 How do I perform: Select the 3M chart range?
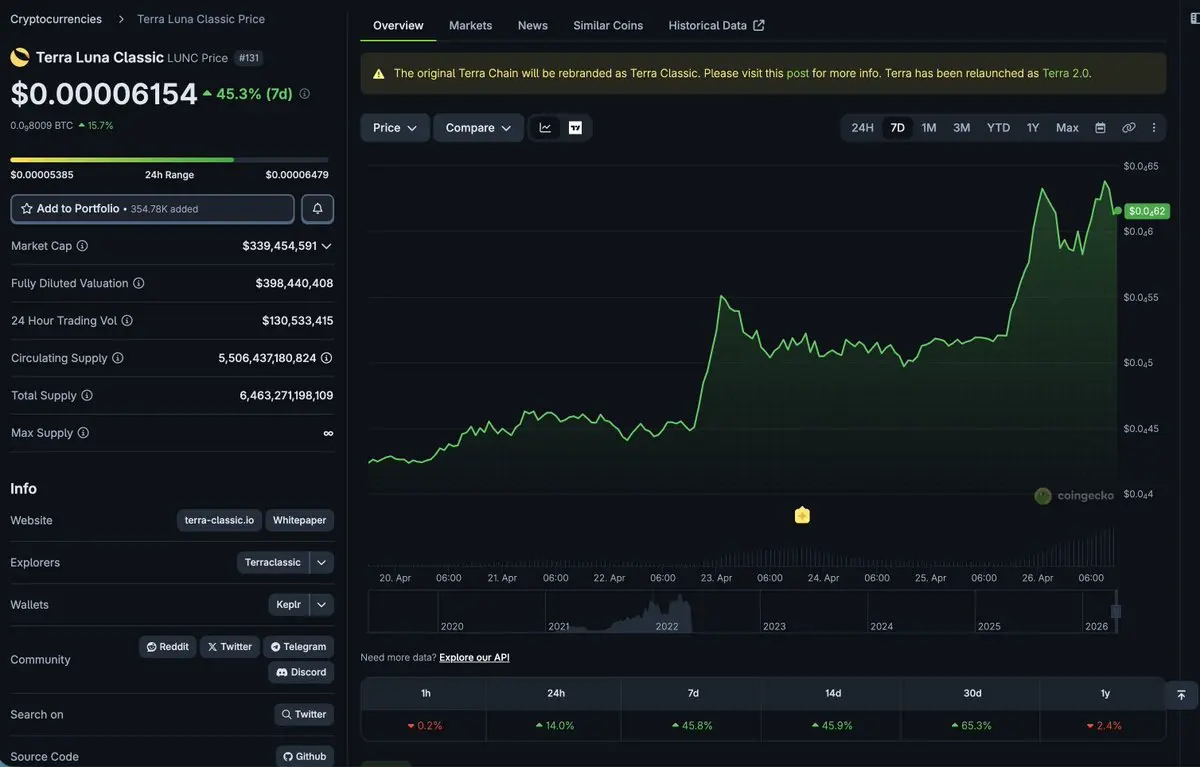pyautogui.click(x=962, y=128)
